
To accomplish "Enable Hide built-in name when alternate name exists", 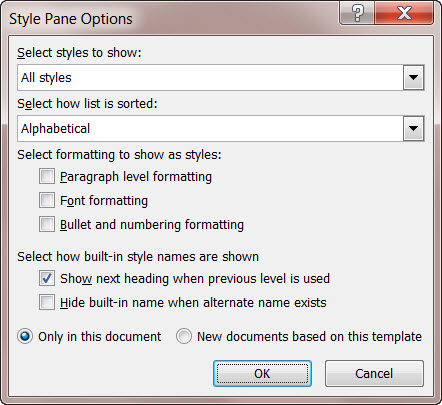I will [47, 302].
